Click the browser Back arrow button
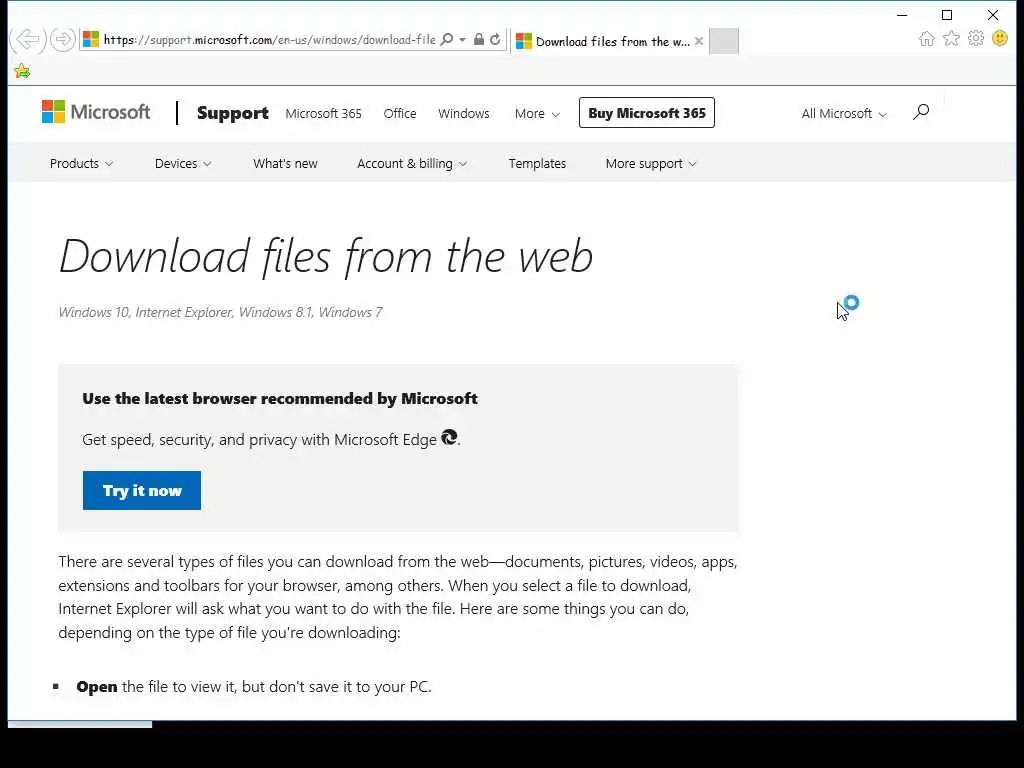The height and width of the screenshot is (768, 1024). [27, 40]
